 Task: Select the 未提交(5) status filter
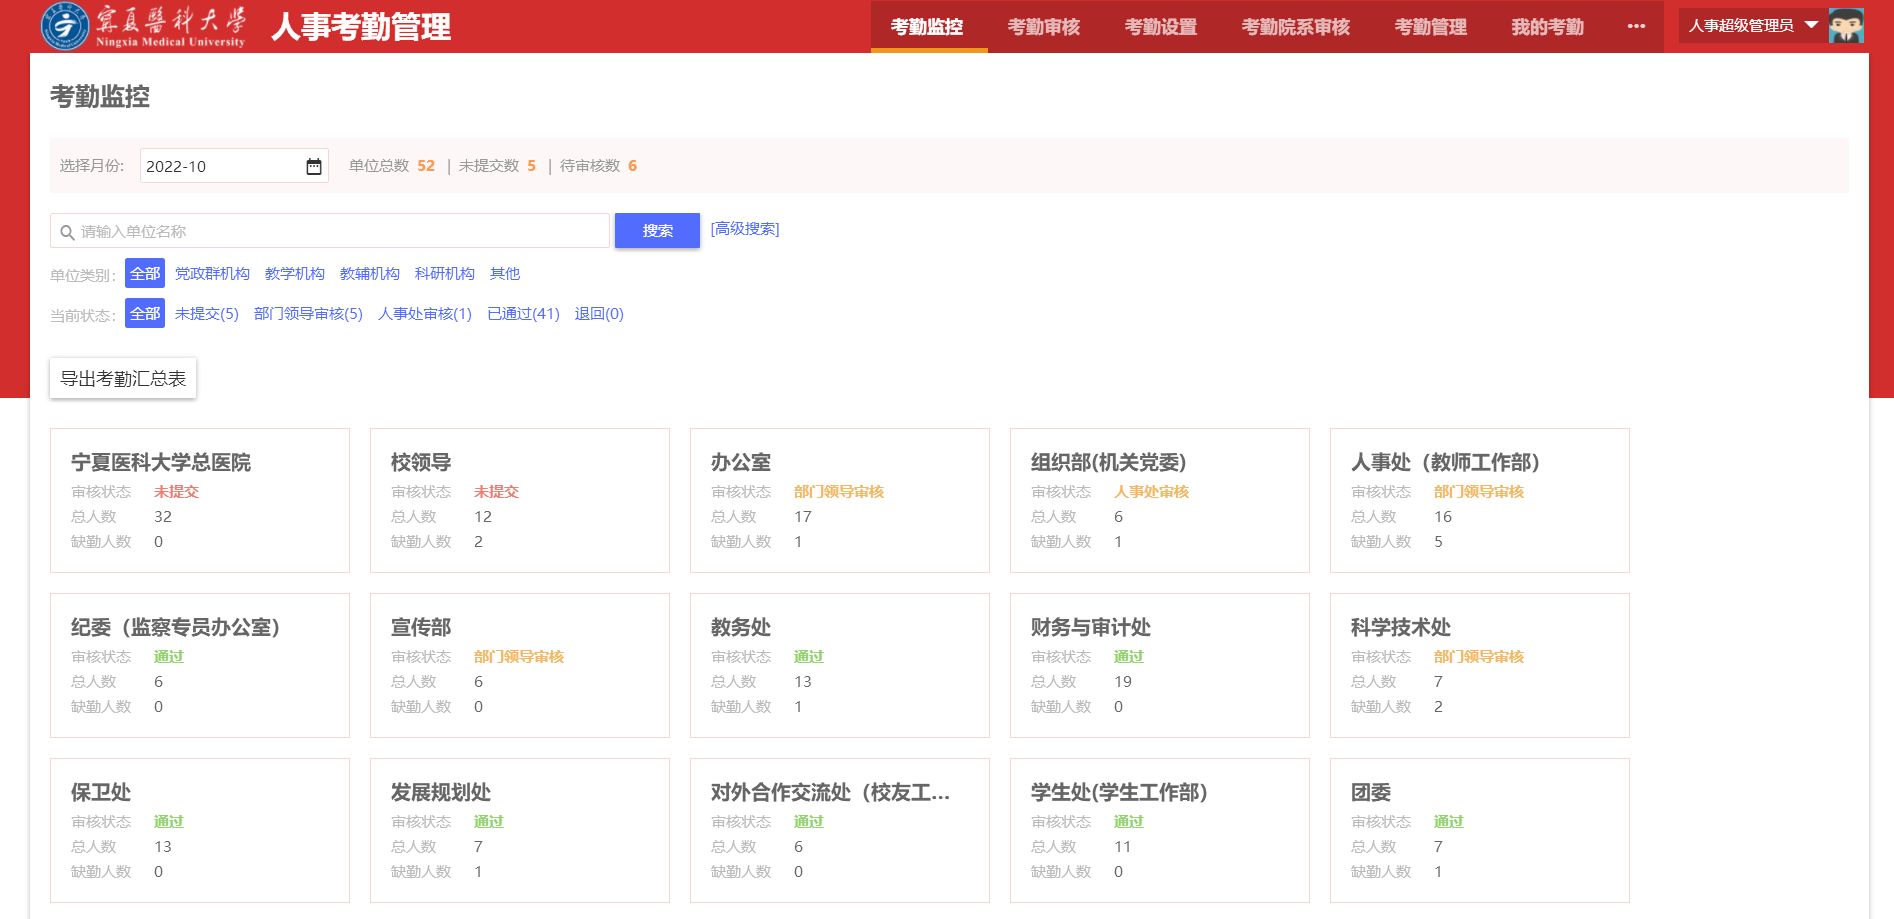coord(206,314)
